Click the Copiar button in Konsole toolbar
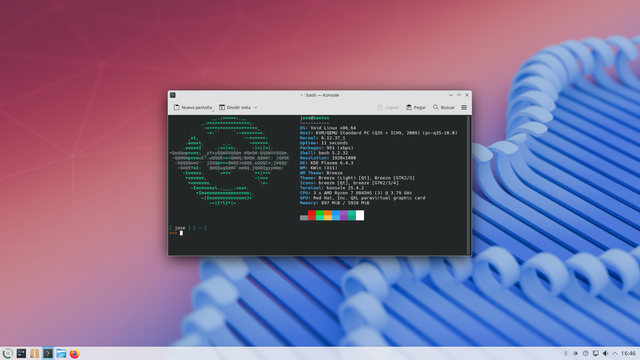The width and height of the screenshot is (640, 360). click(388, 107)
